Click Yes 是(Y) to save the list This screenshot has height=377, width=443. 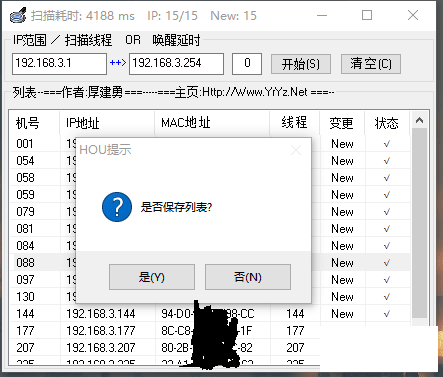(x=152, y=277)
